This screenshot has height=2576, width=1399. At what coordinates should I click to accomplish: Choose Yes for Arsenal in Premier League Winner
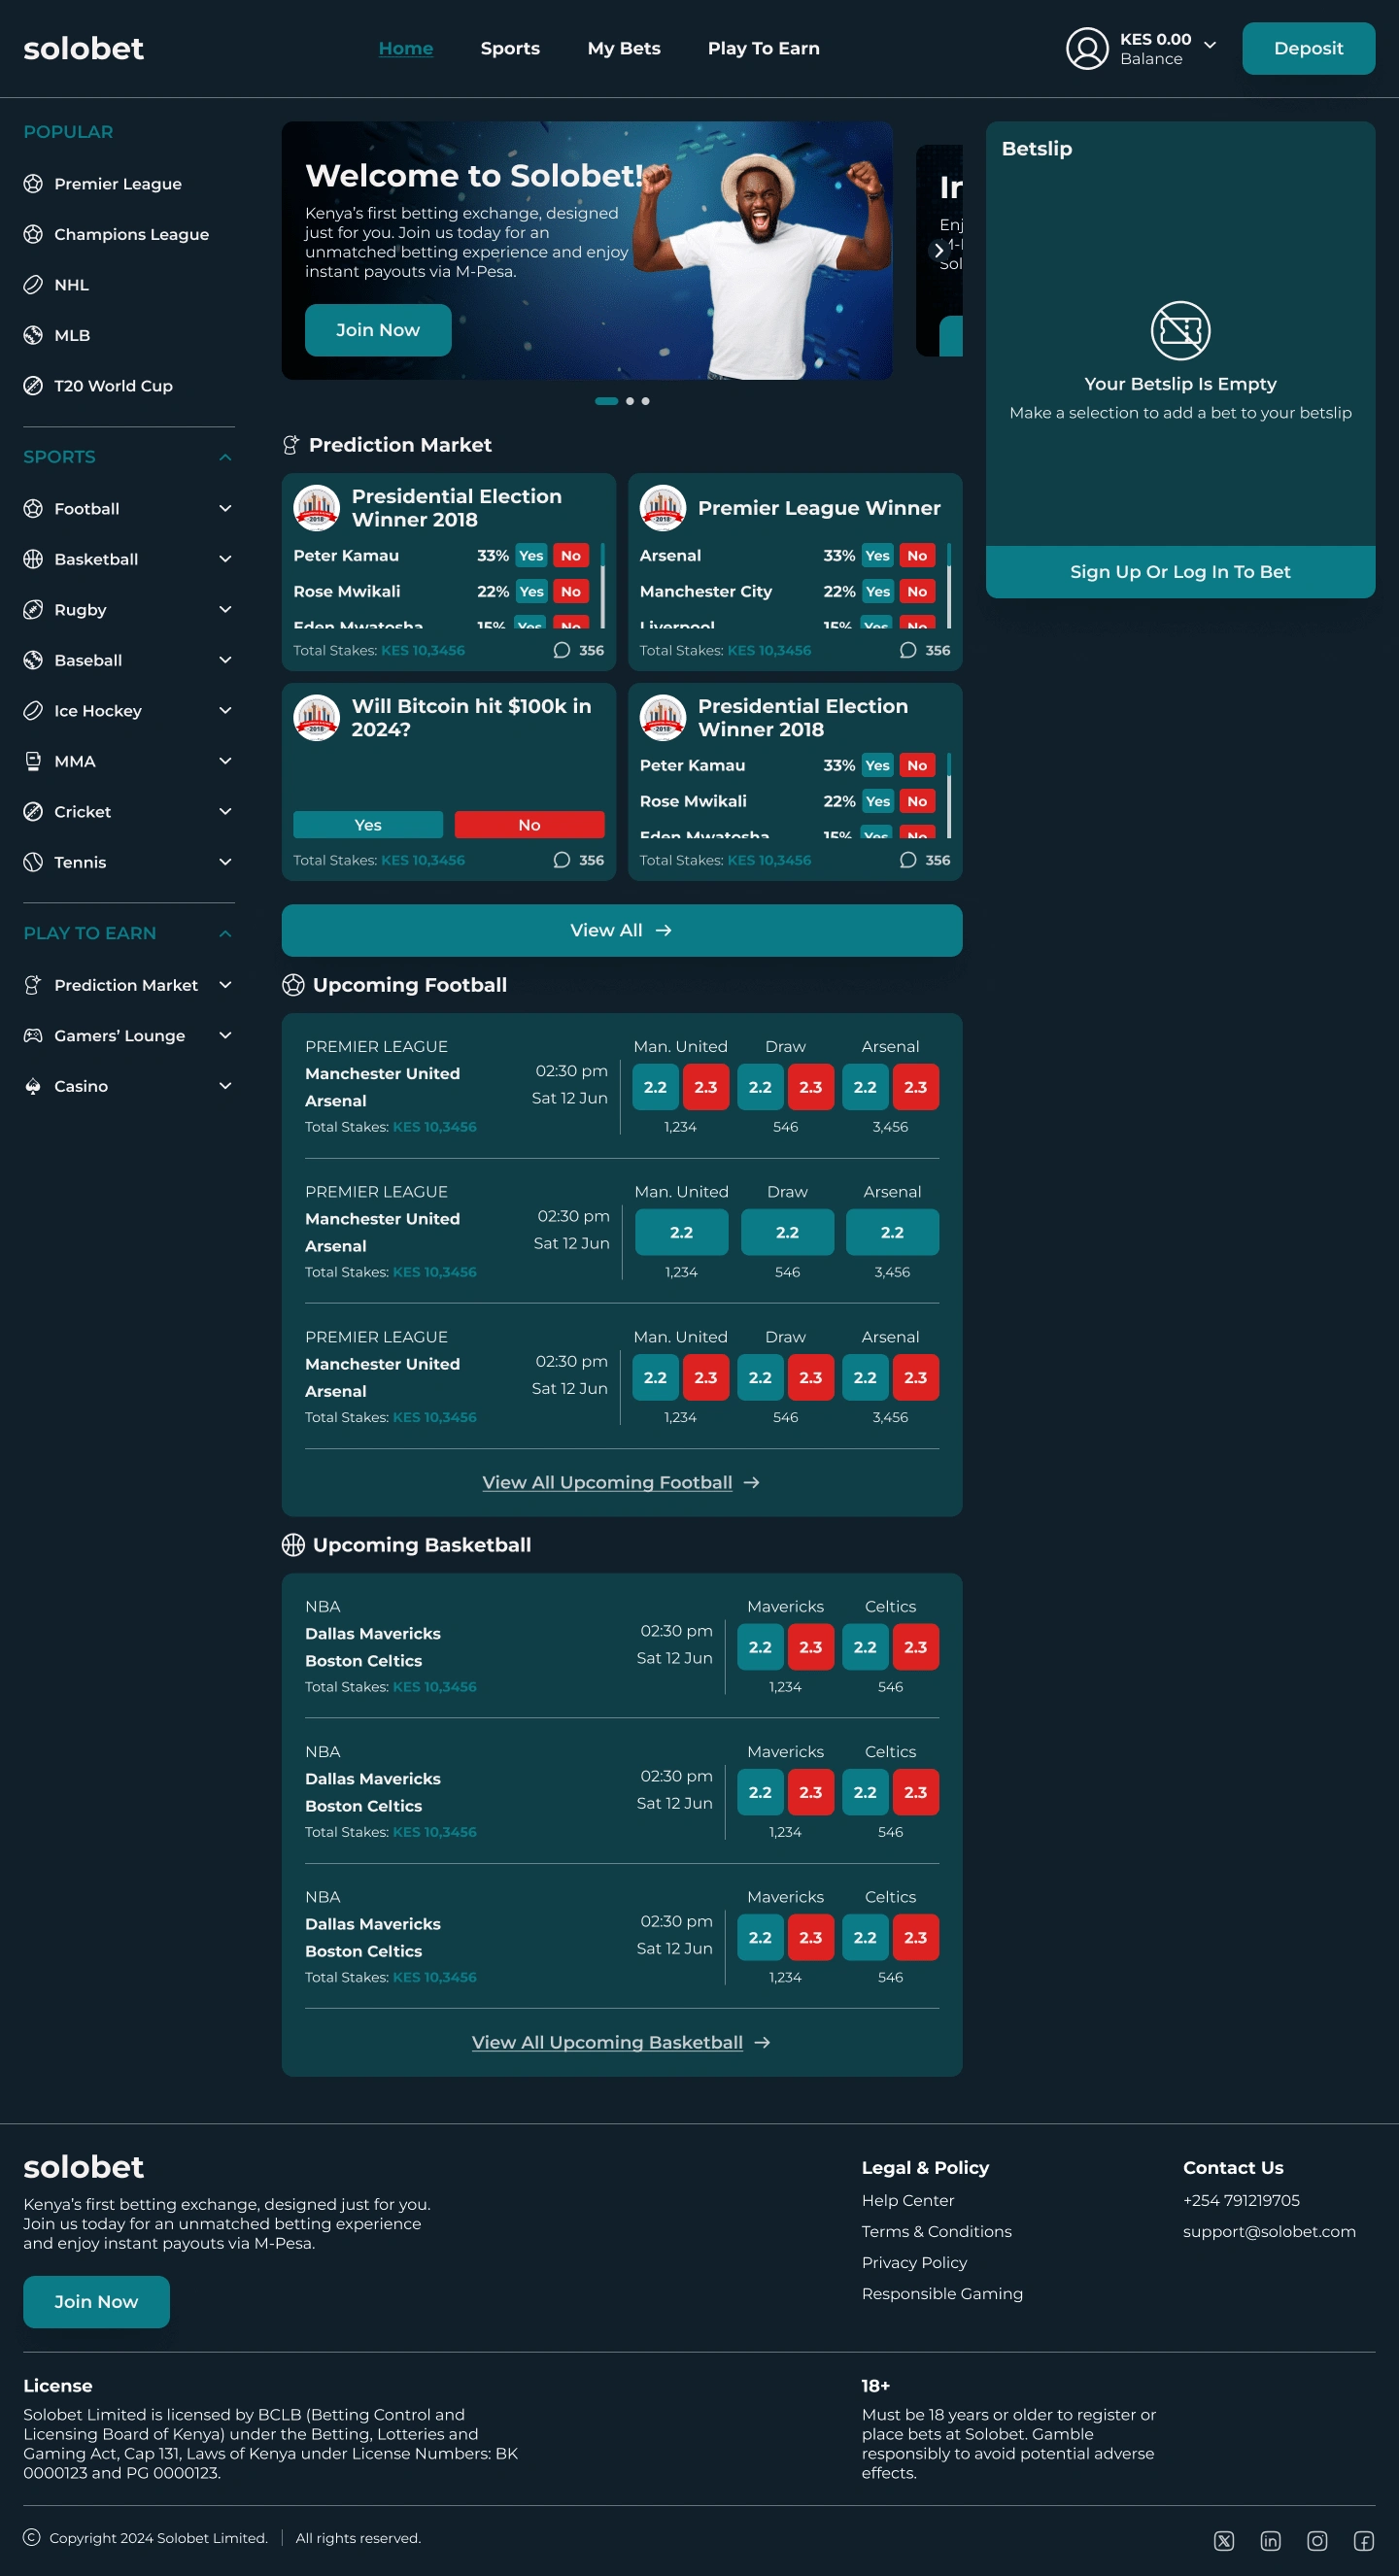pyautogui.click(x=877, y=556)
